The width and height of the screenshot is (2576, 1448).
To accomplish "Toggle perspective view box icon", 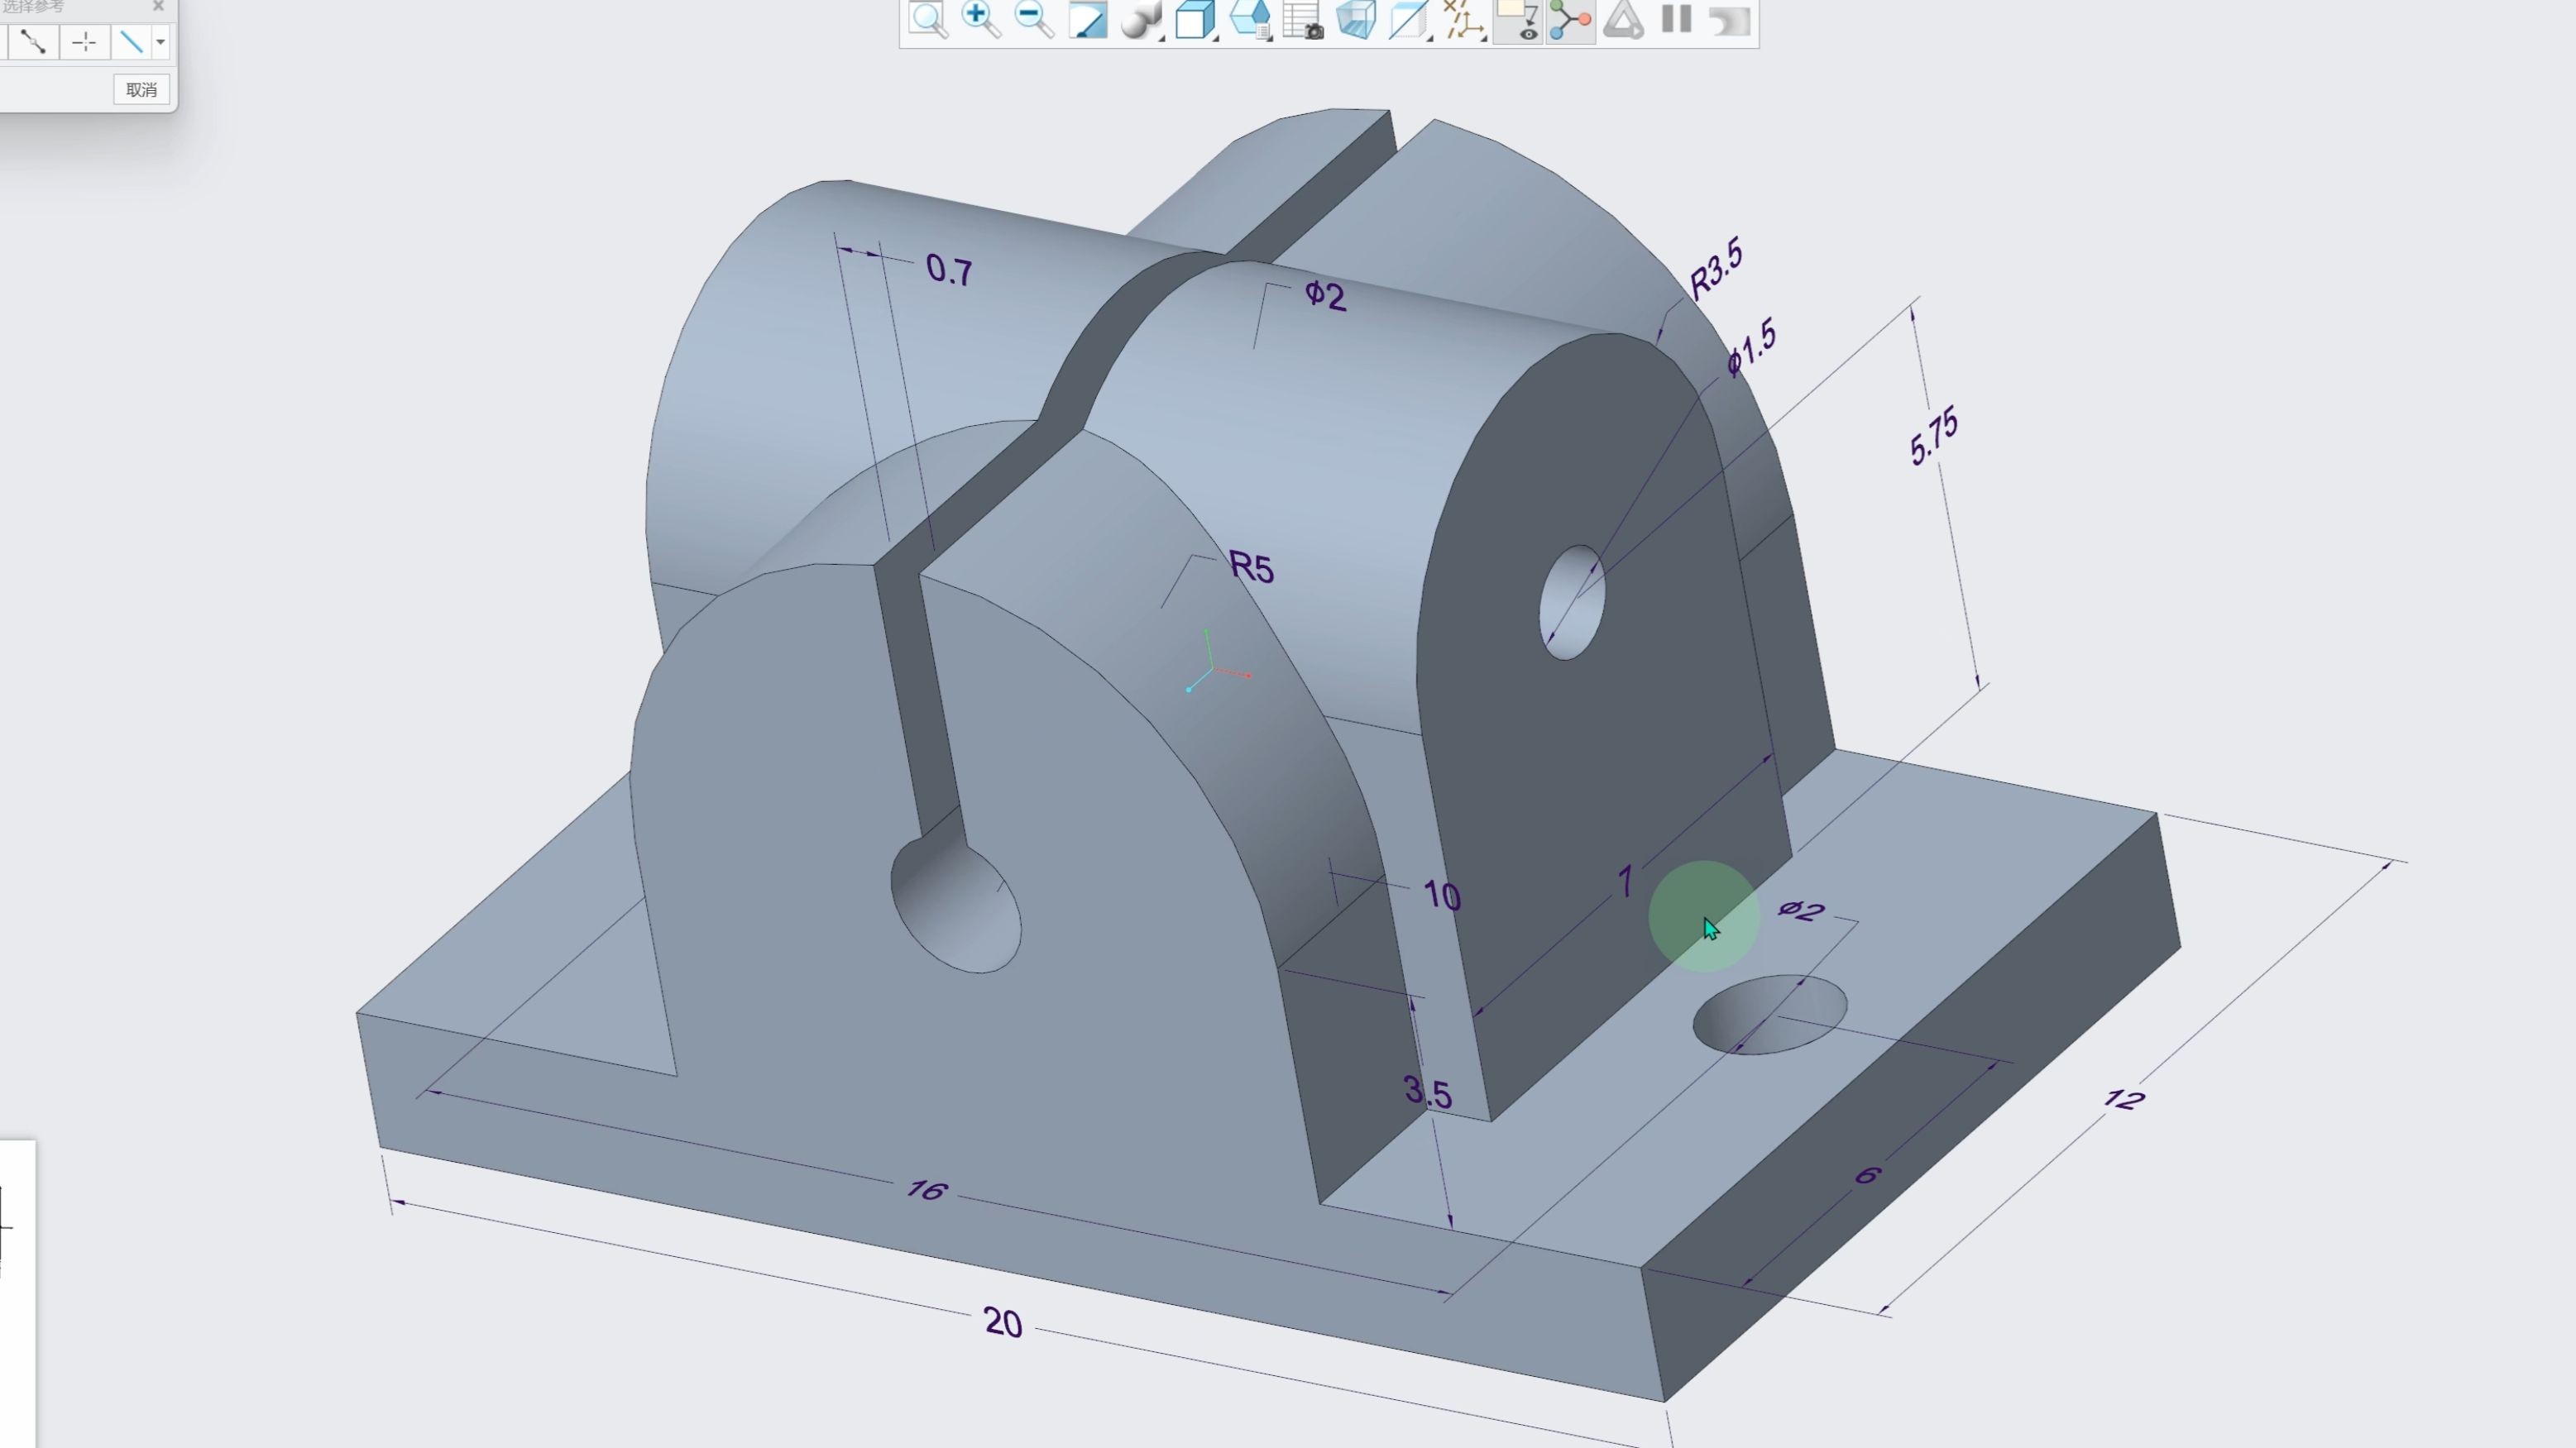I will (x=1356, y=20).
